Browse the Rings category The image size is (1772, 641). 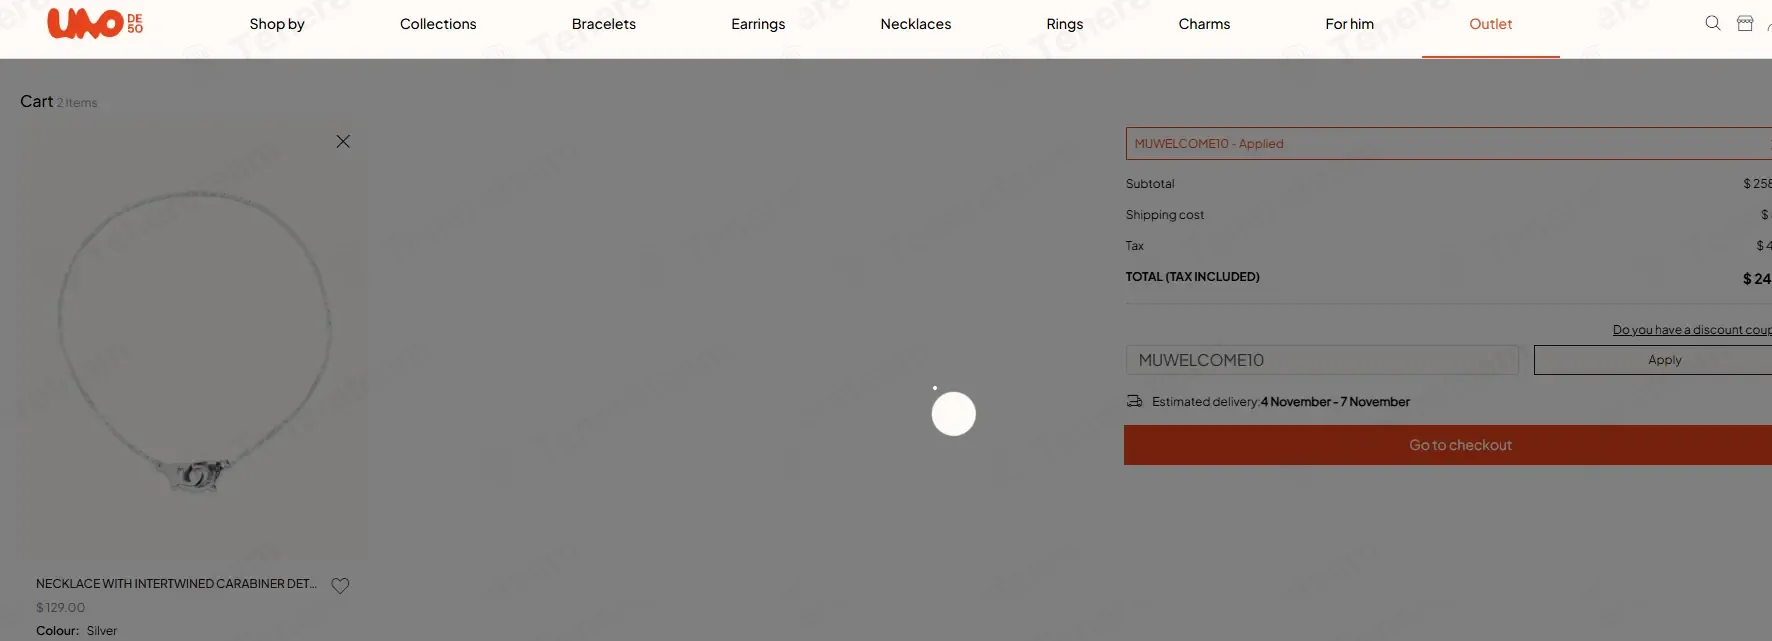tap(1064, 24)
